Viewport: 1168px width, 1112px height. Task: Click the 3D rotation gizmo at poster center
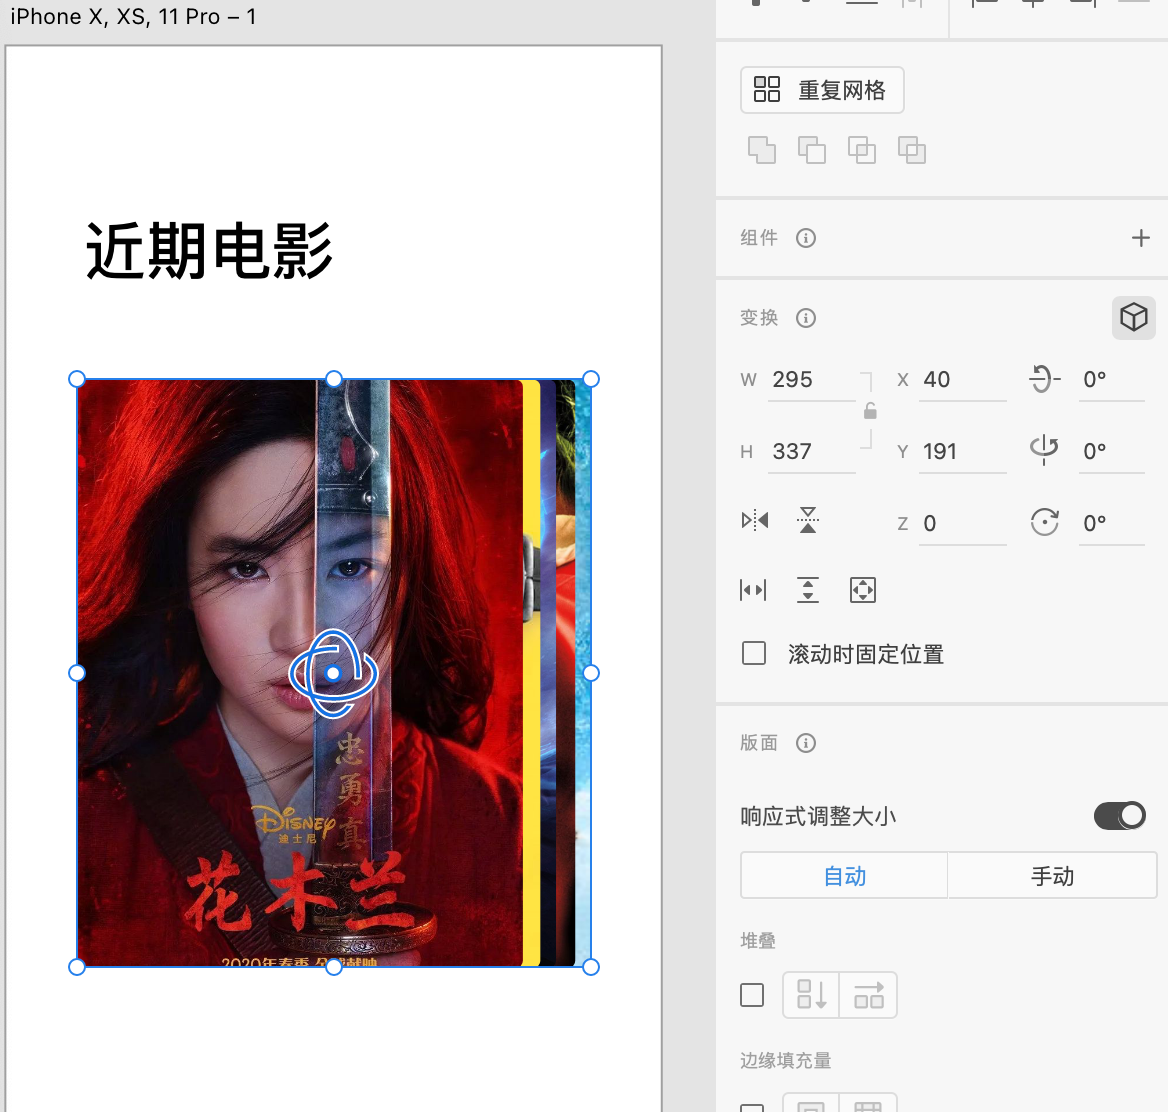pos(333,673)
